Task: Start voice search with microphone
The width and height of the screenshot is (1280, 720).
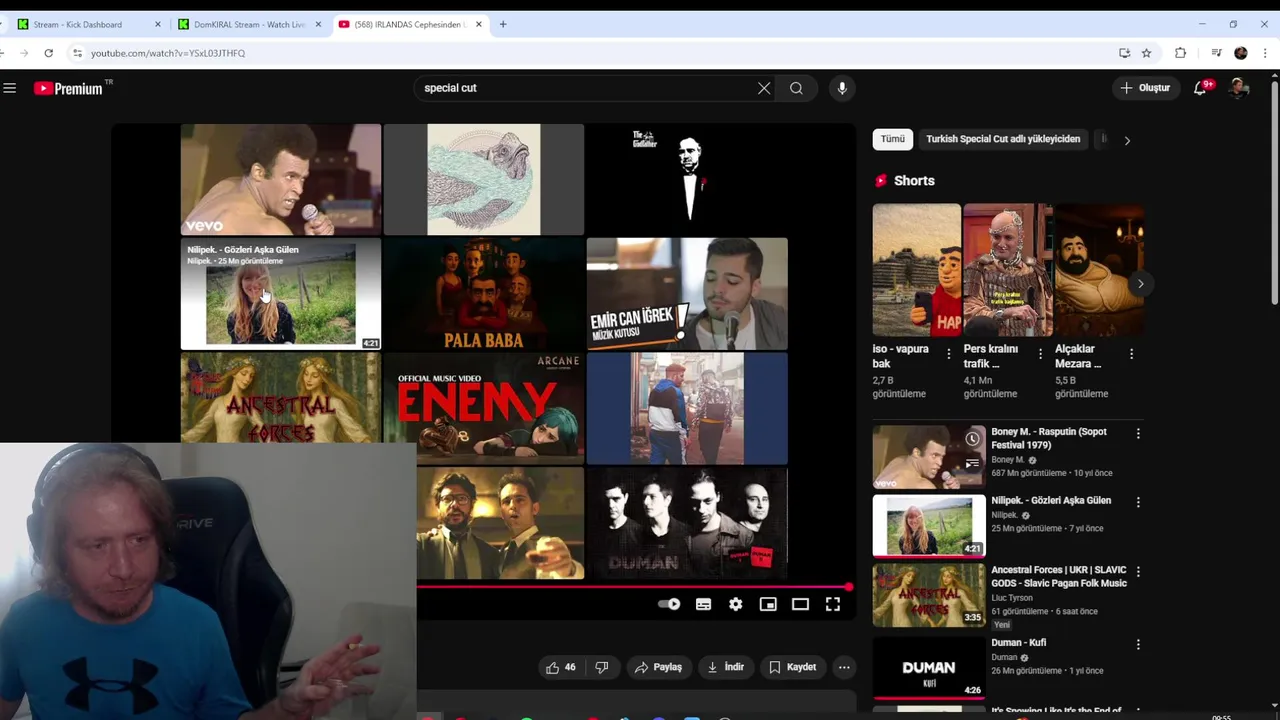Action: point(842,88)
